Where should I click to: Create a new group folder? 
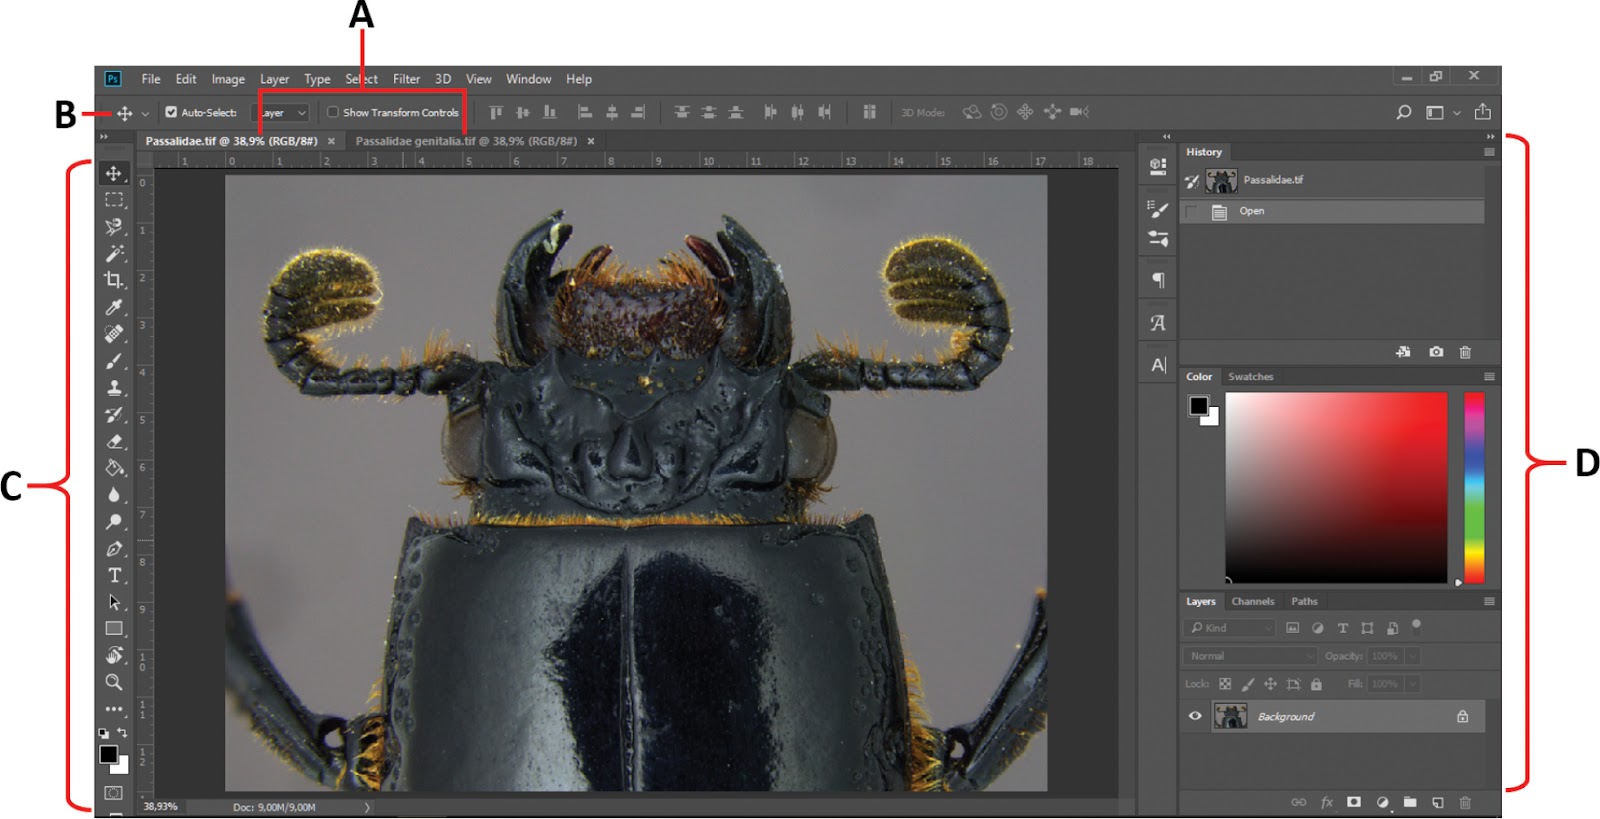tap(1410, 802)
